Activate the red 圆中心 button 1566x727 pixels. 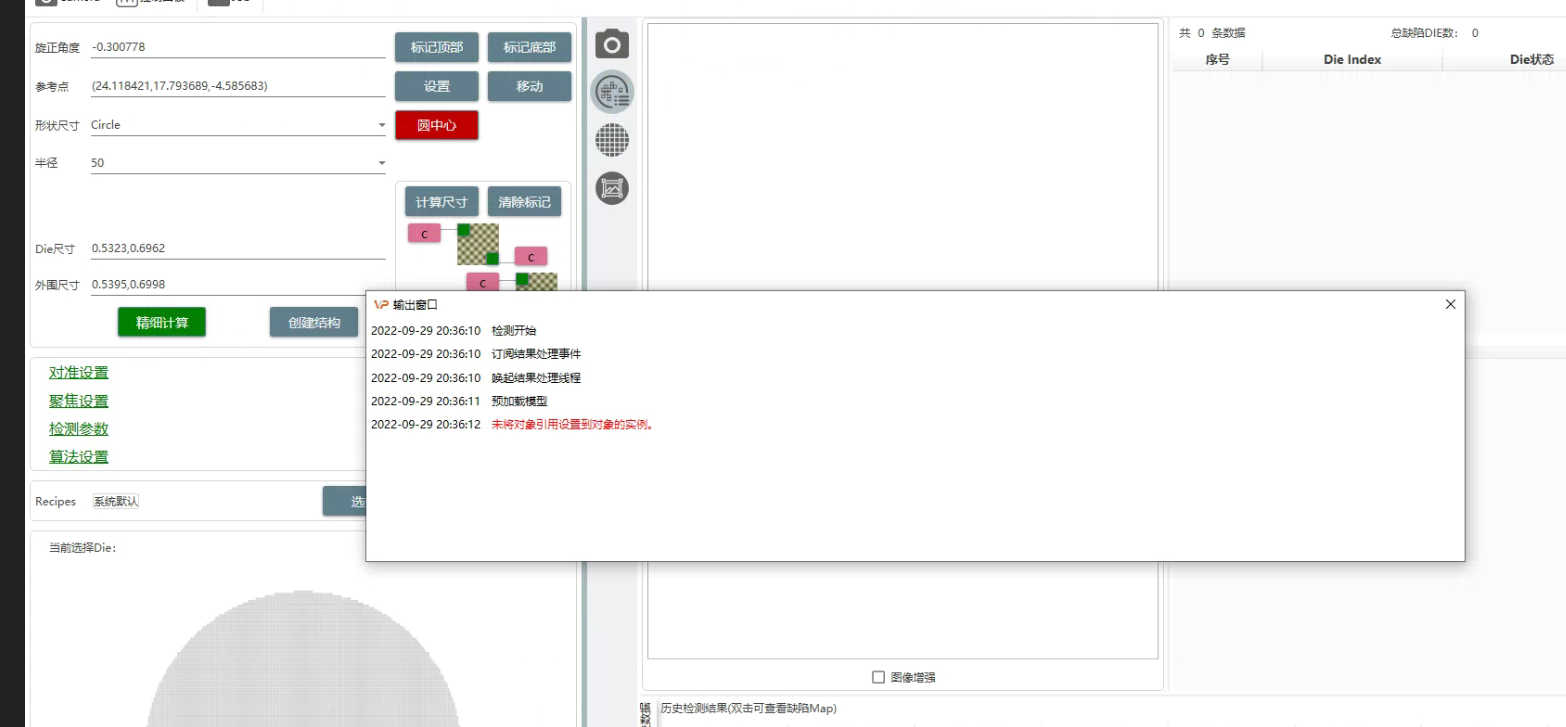coord(437,125)
